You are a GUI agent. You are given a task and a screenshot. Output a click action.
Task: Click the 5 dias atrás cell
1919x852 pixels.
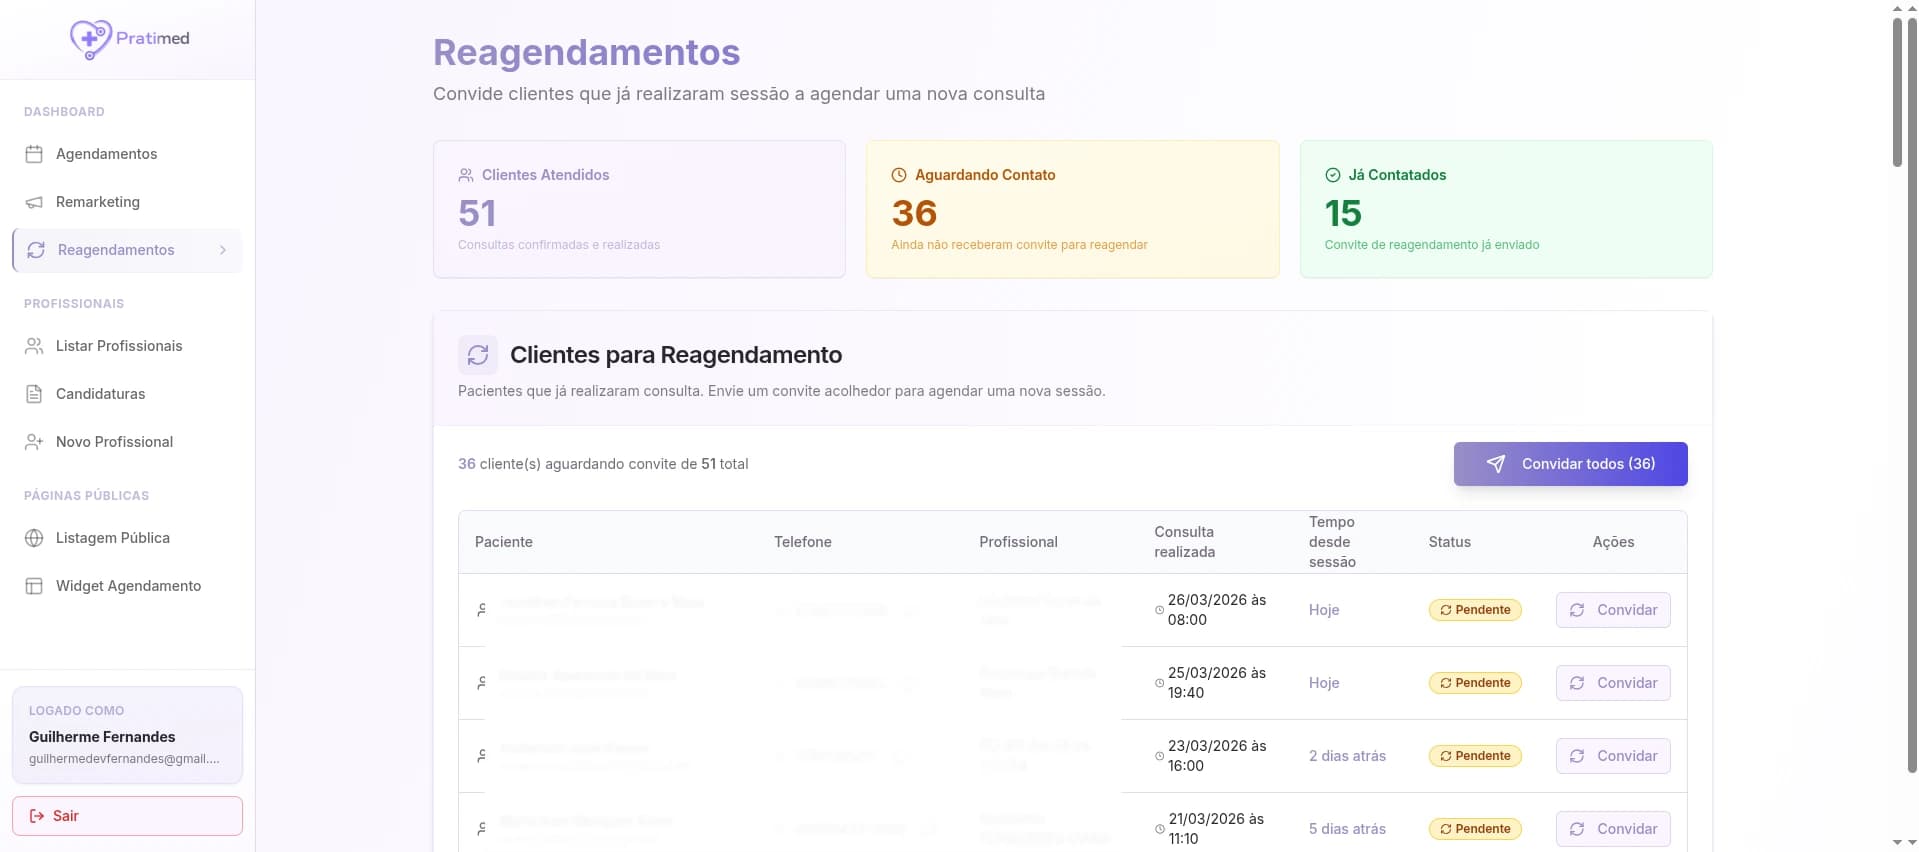point(1347,829)
